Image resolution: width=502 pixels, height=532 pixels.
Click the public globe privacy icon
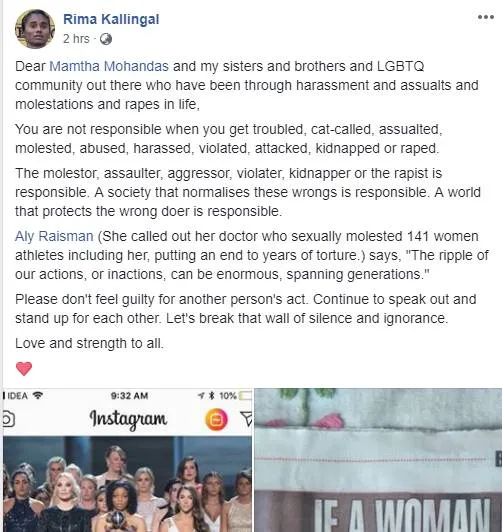106,39
